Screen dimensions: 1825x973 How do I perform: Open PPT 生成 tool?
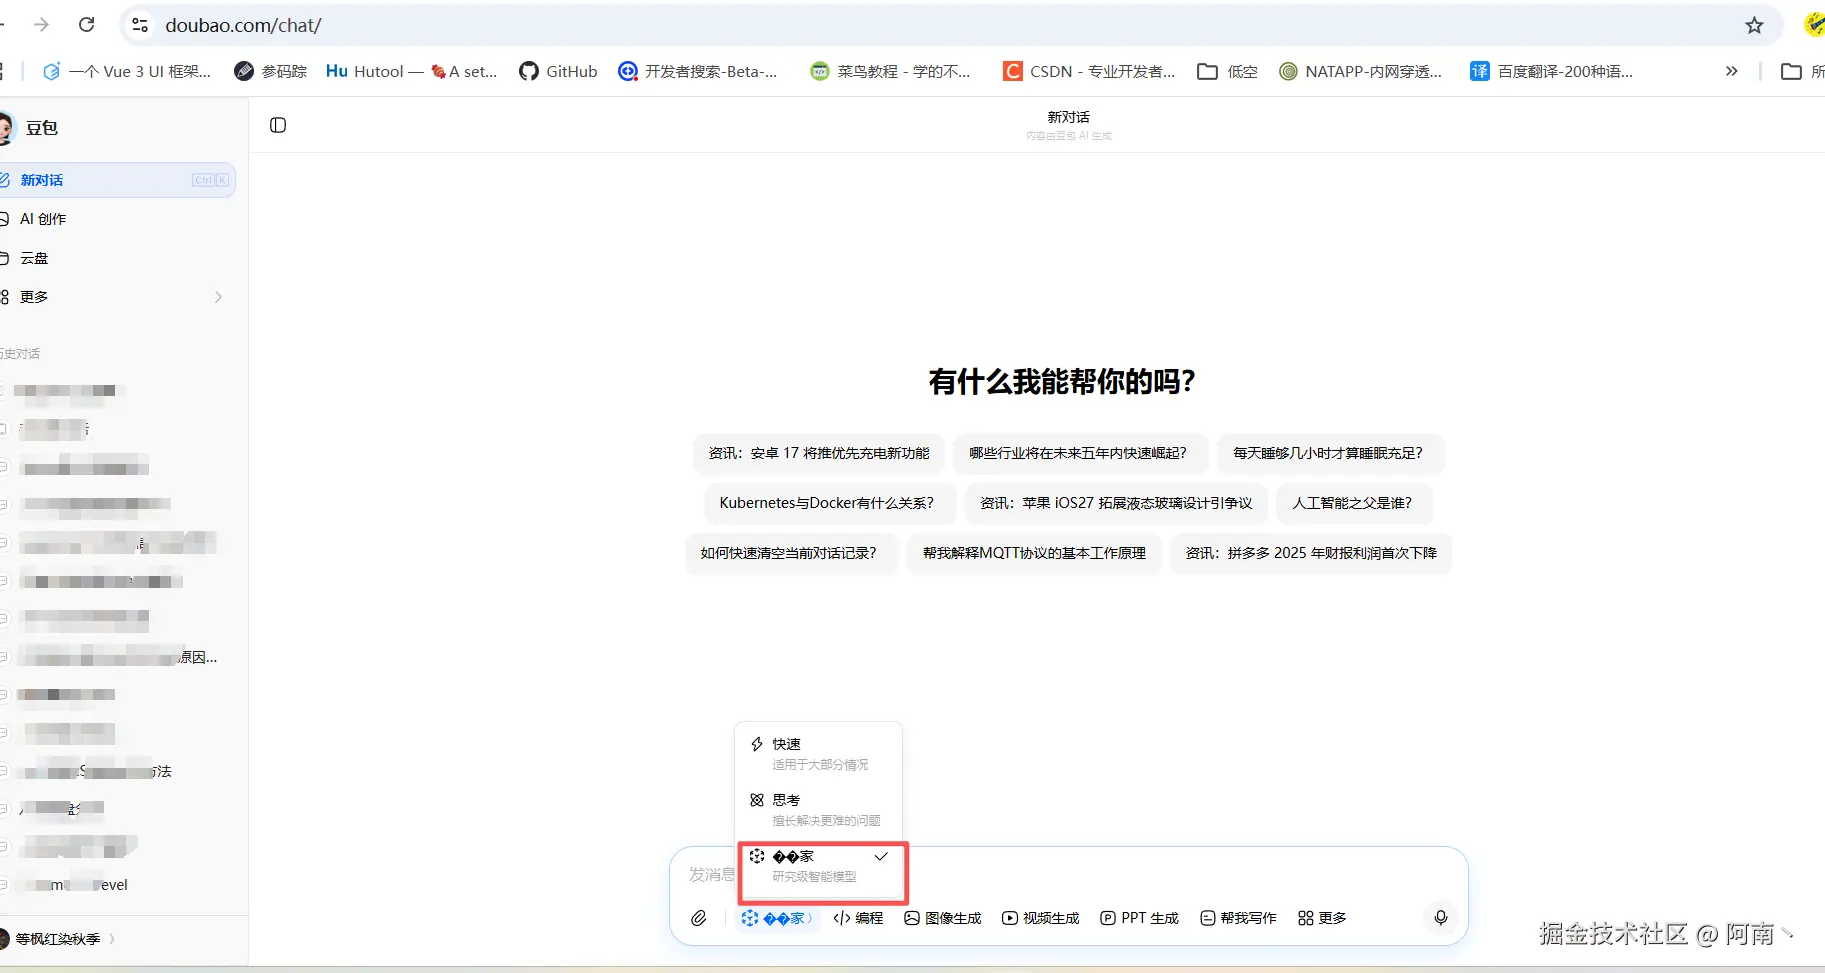1139,918
